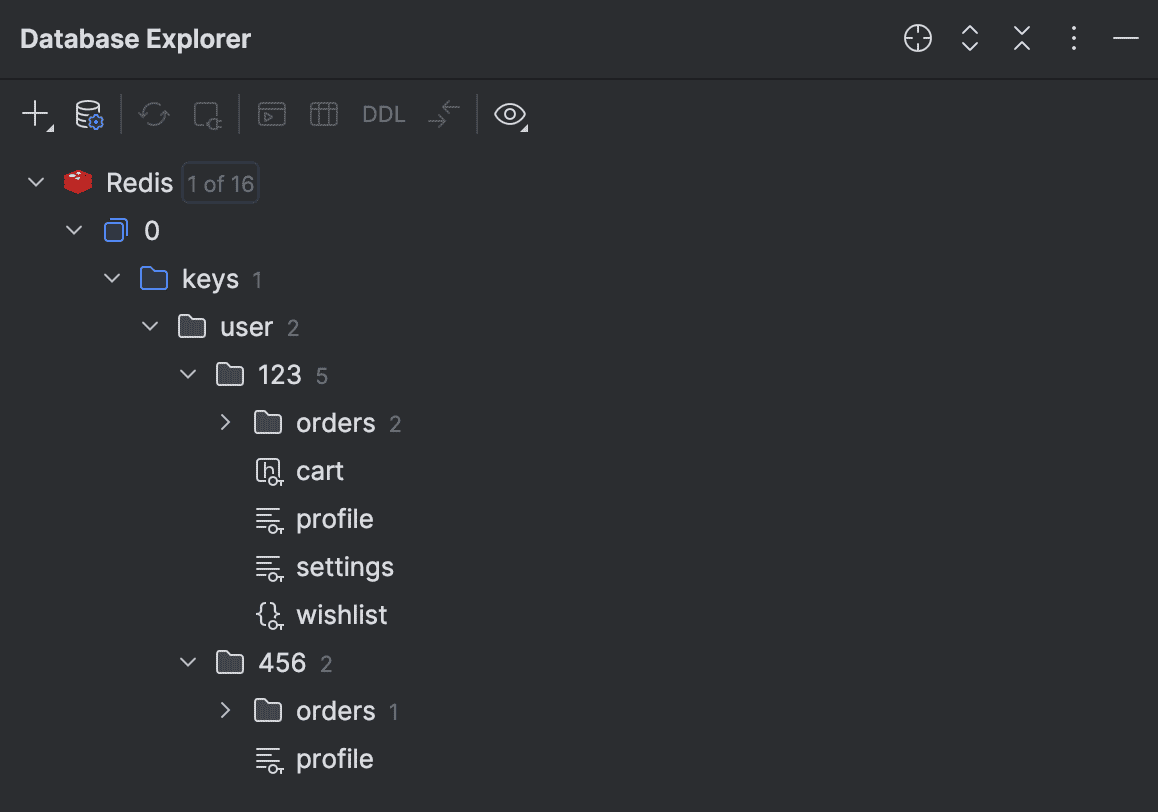Select the cart hash key
Image resolution: width=1158 pixels, height=812 pixels.
(x=319, y=471)
